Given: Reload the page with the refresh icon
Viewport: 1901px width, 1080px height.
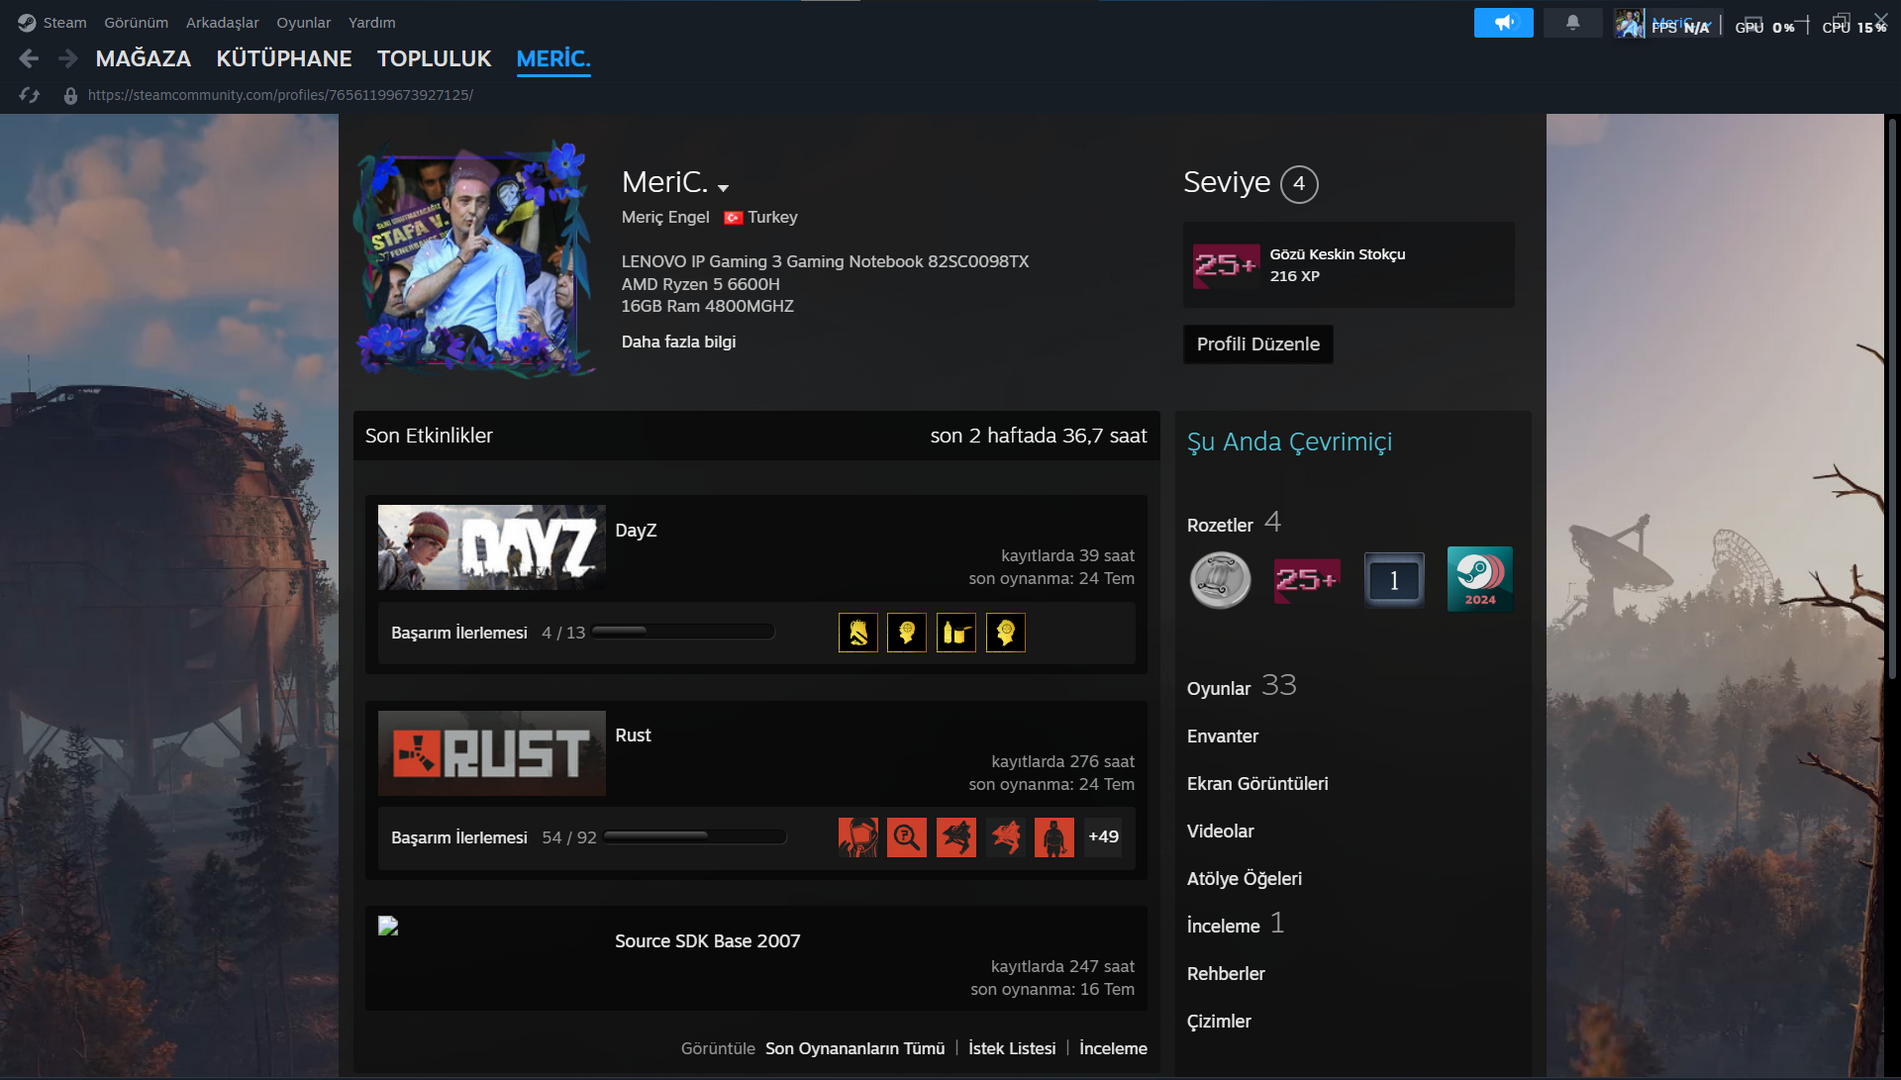Looking at the screenshot, I should [29, 95].
